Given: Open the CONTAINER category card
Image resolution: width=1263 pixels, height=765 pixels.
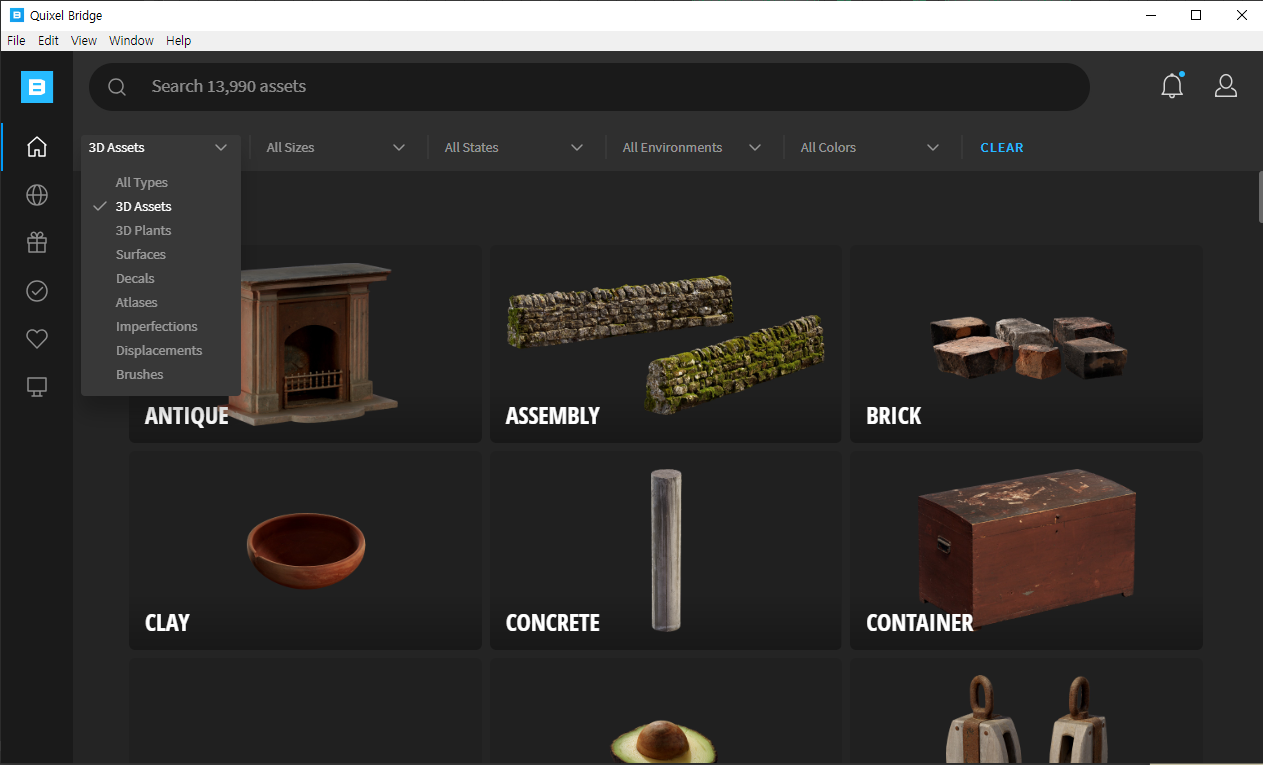Looking at the screenshot, I should click(x=1026, y=551).
